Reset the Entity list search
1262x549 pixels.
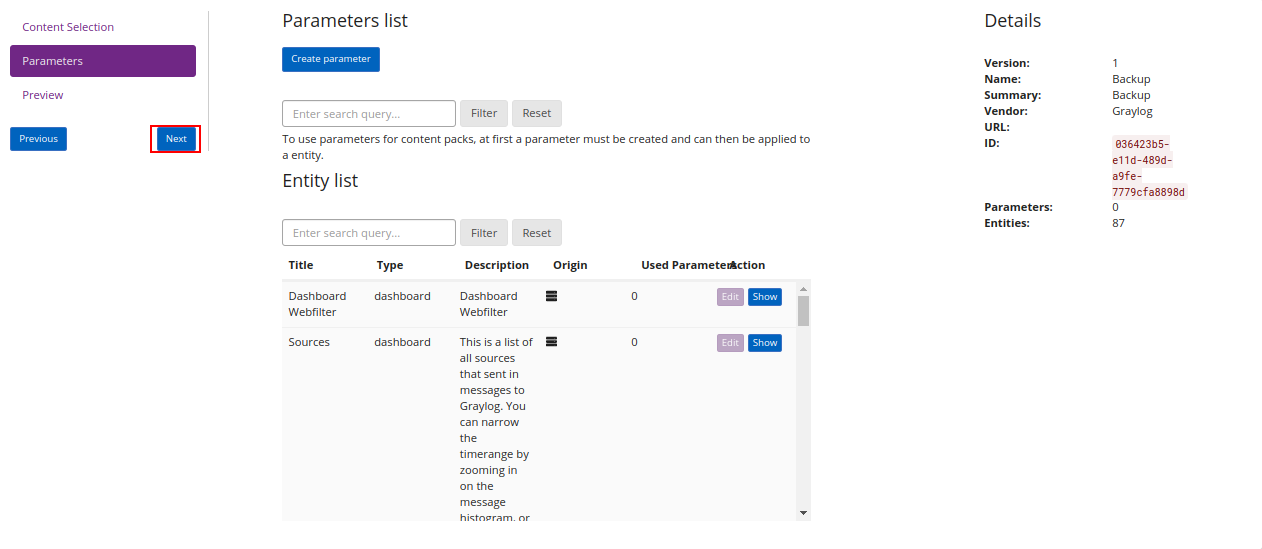click(x=537, y=233)
